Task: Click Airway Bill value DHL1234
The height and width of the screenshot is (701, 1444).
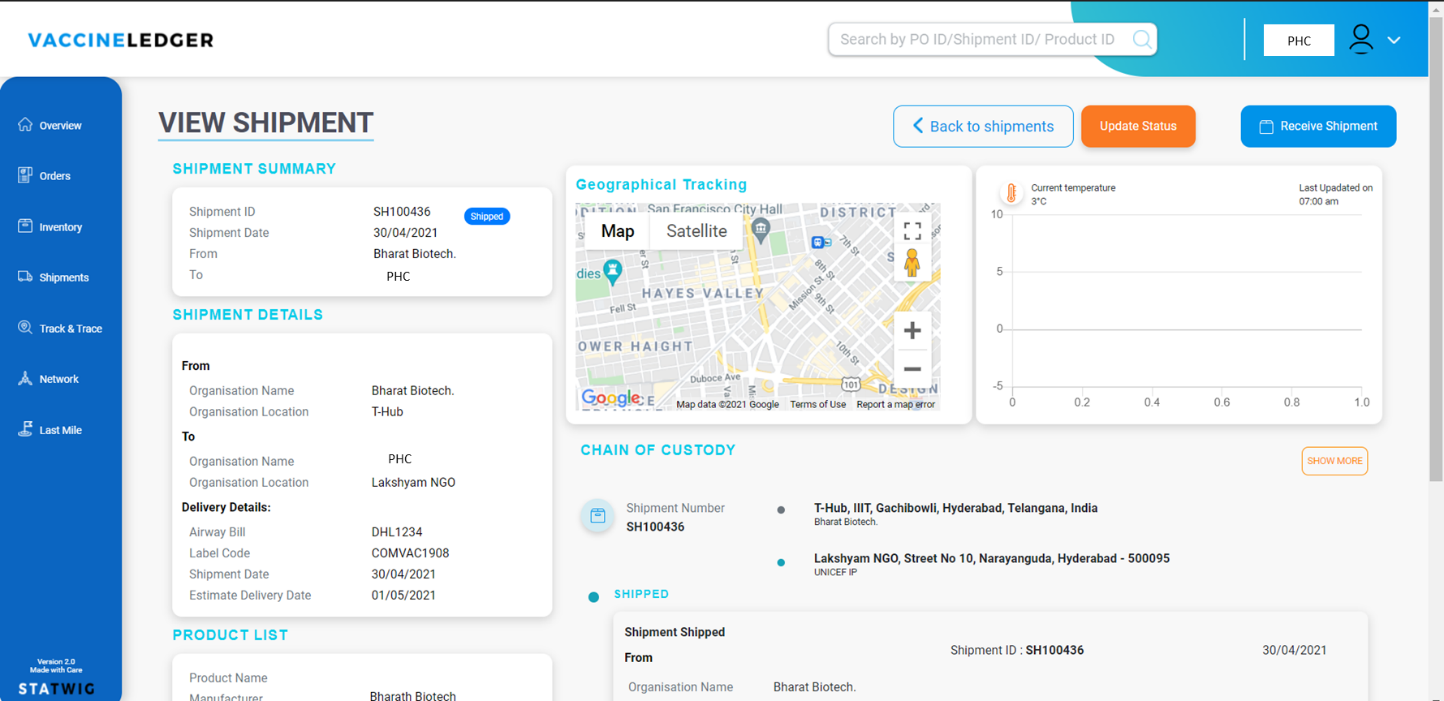Action: [x=397, y=532]
